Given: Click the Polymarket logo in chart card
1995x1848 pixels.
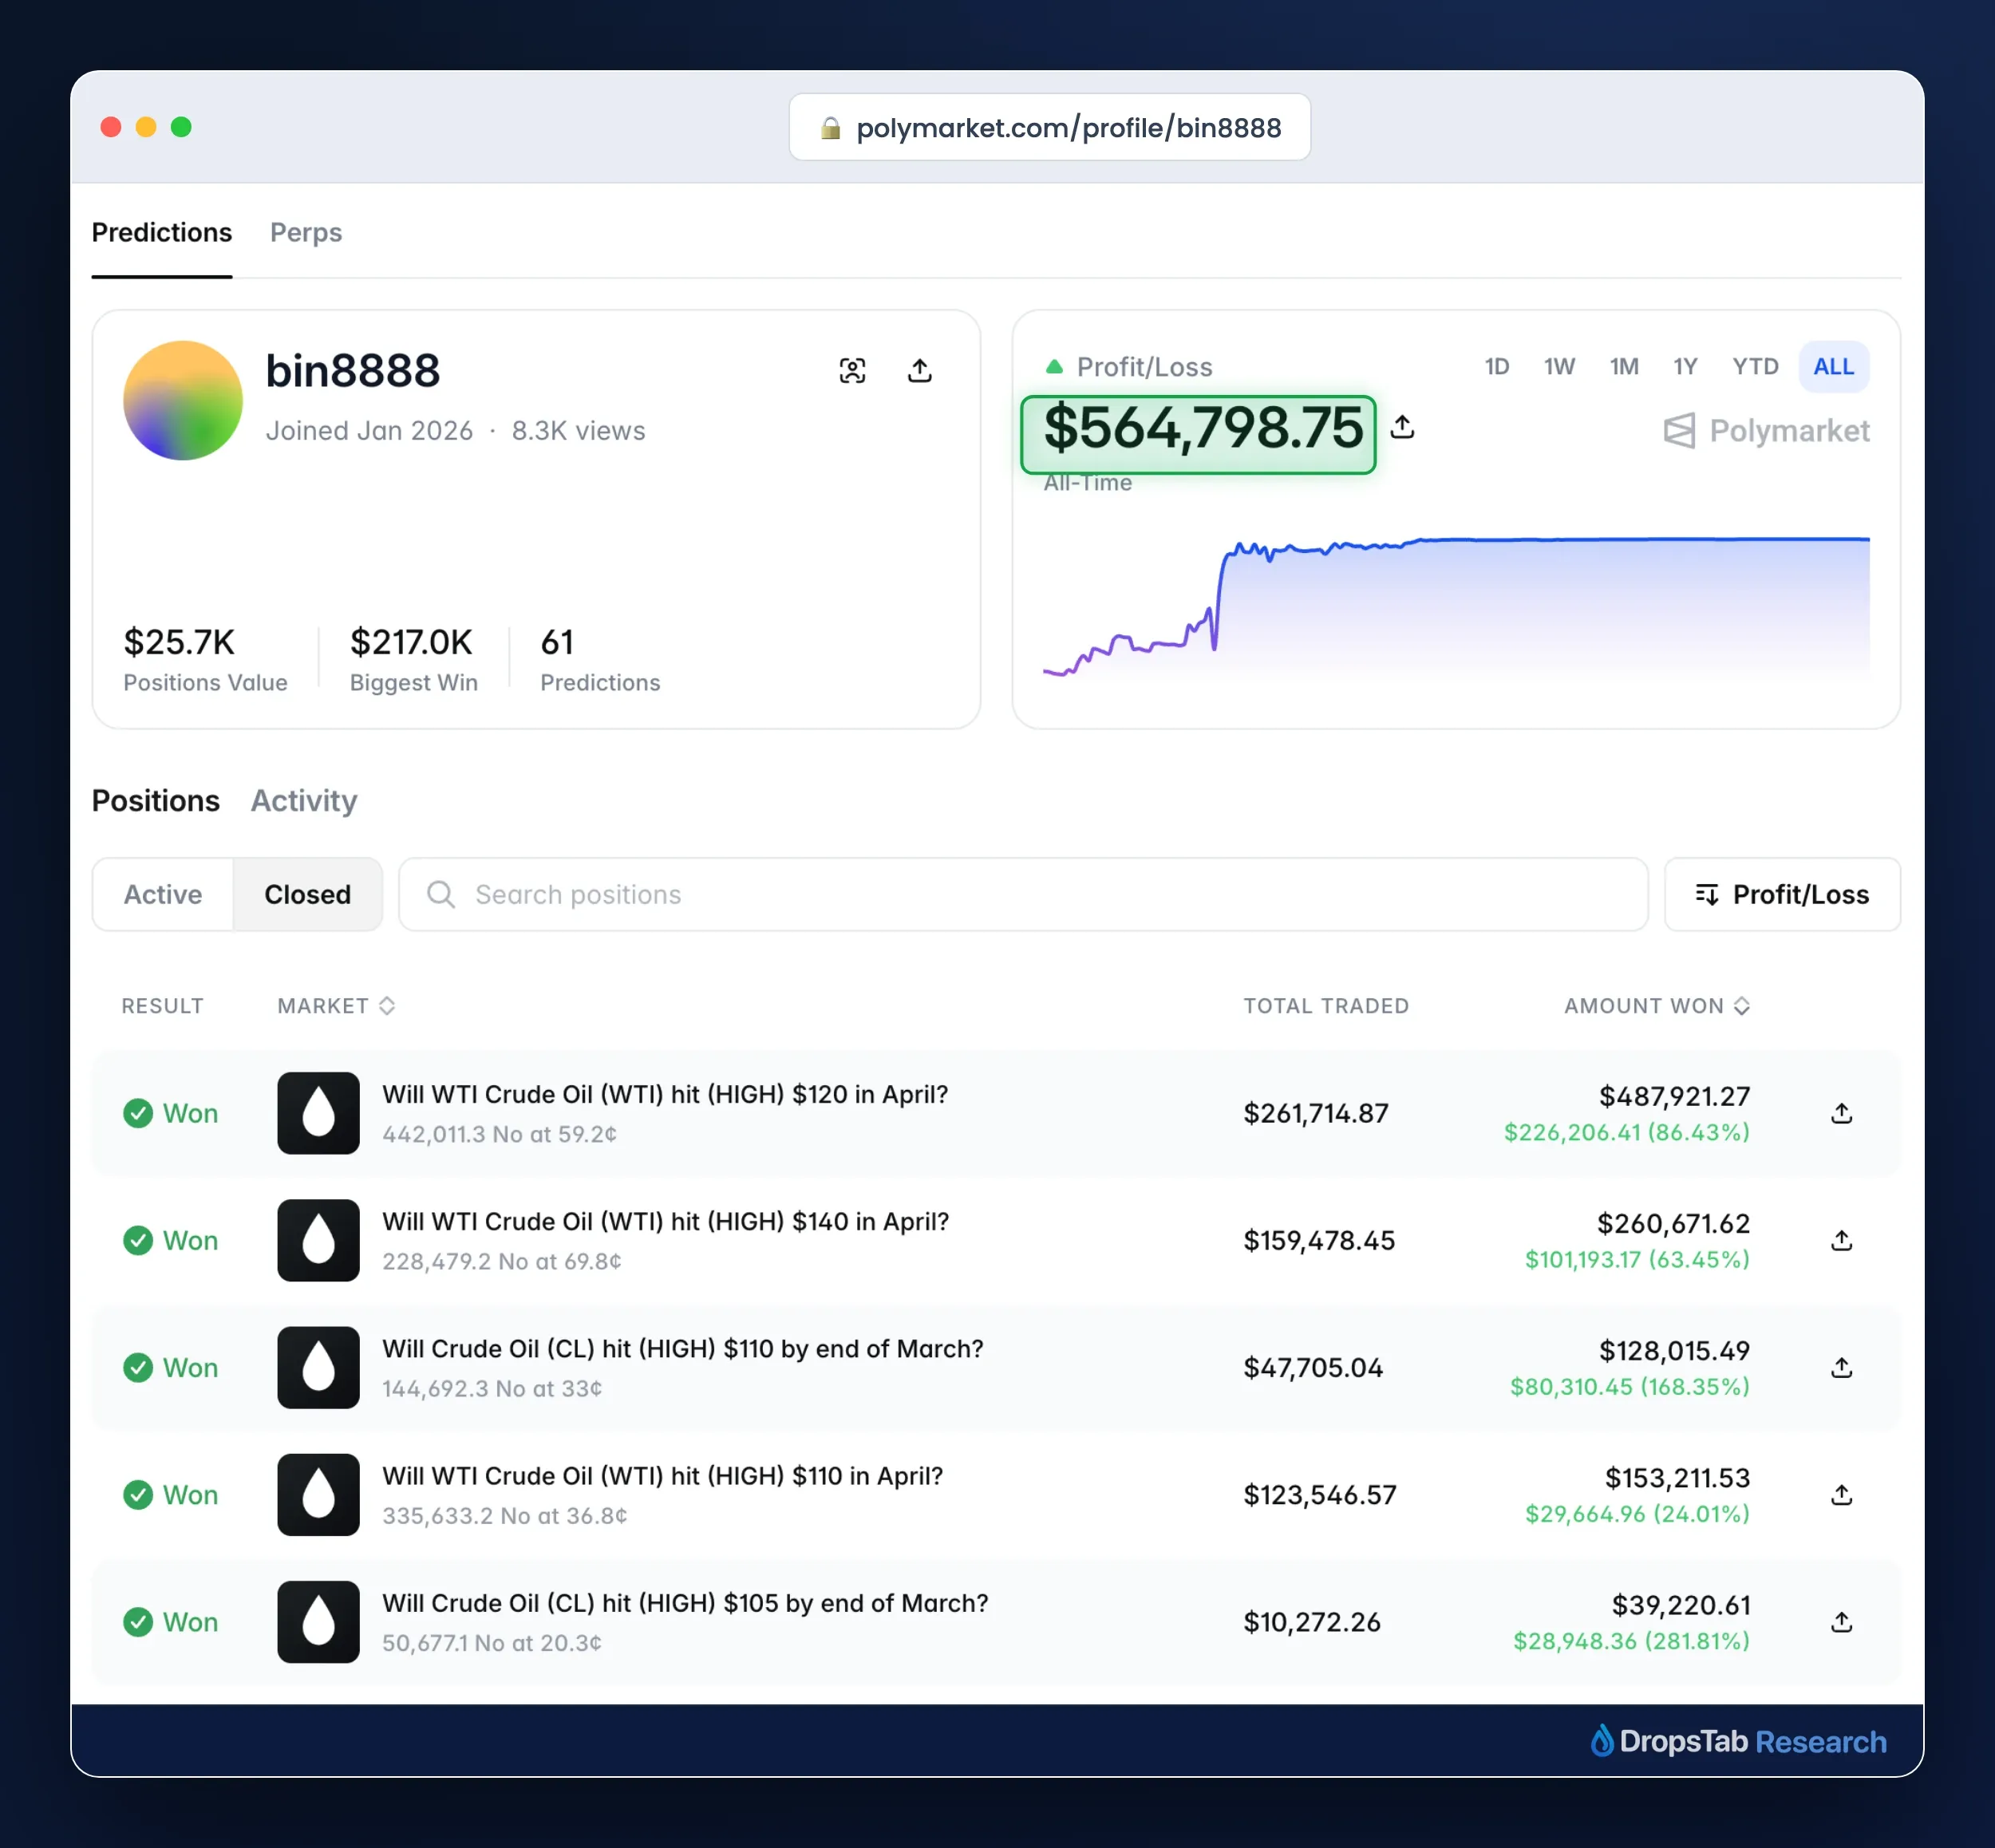Looking at the screenshot, I should click(x=1766, y=431).
